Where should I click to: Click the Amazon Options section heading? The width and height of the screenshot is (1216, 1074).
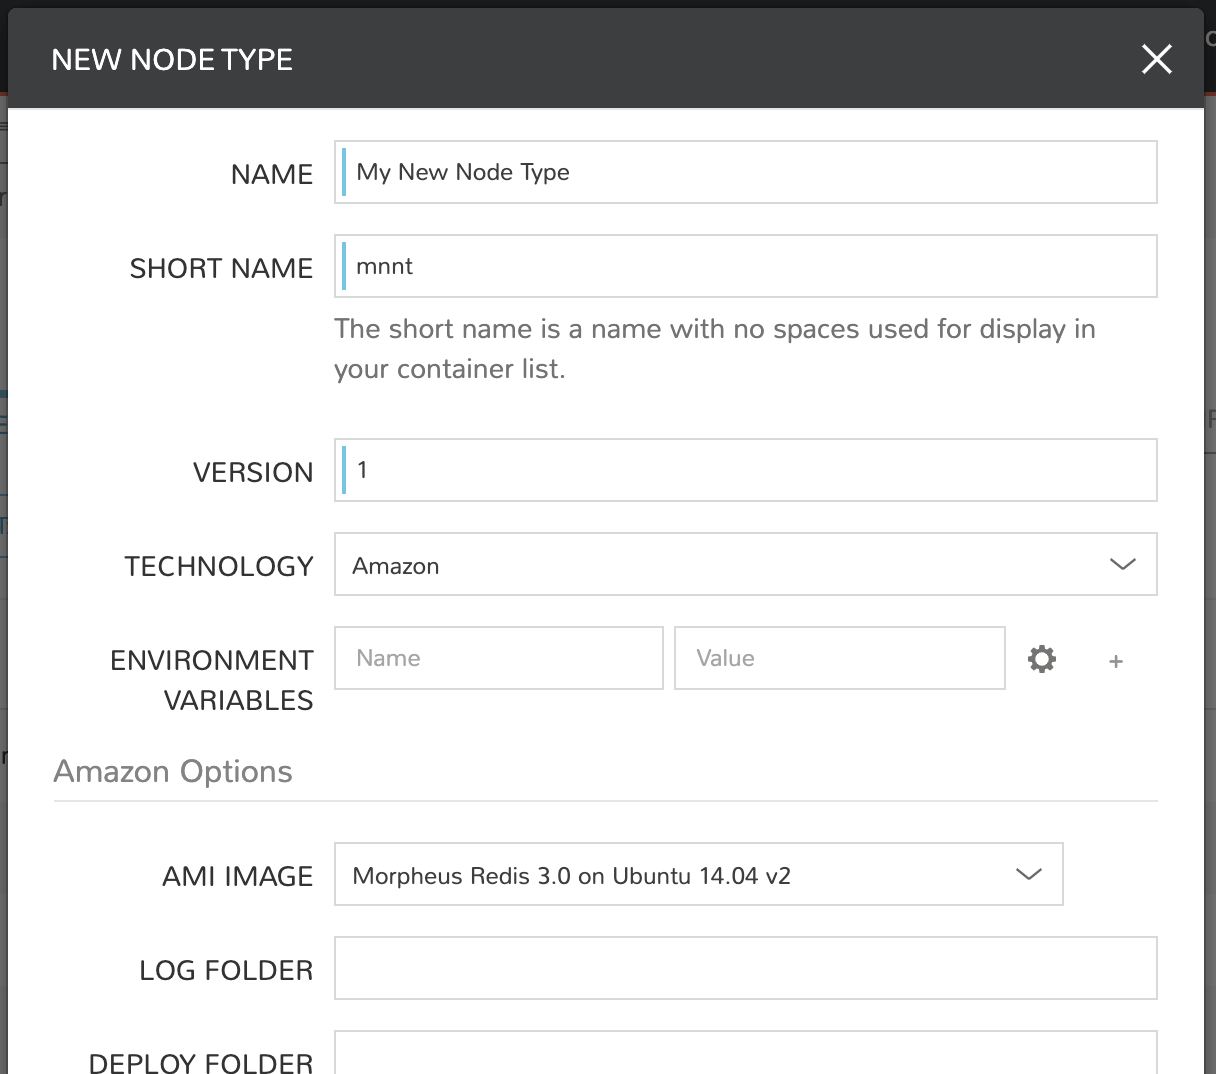click(173, 771)
